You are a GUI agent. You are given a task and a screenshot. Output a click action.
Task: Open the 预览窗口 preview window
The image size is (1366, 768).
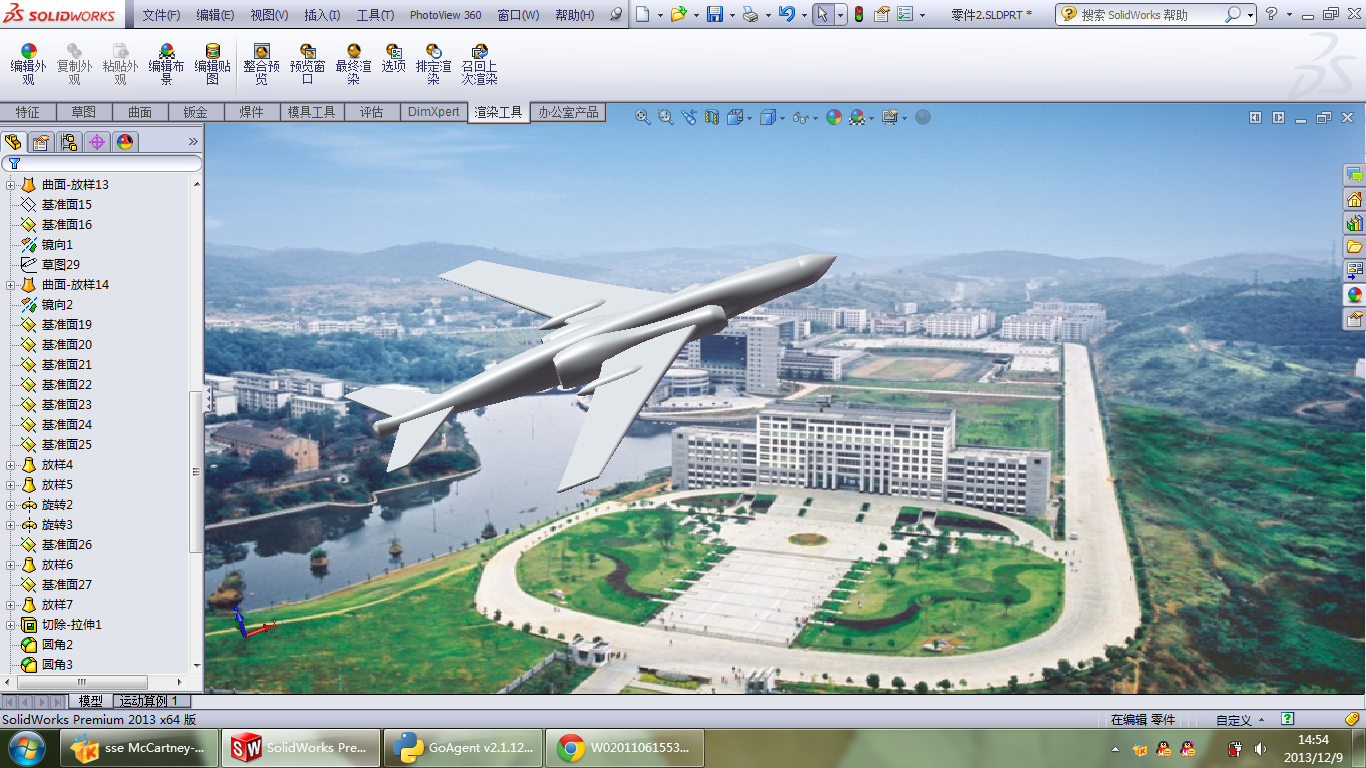308,64
